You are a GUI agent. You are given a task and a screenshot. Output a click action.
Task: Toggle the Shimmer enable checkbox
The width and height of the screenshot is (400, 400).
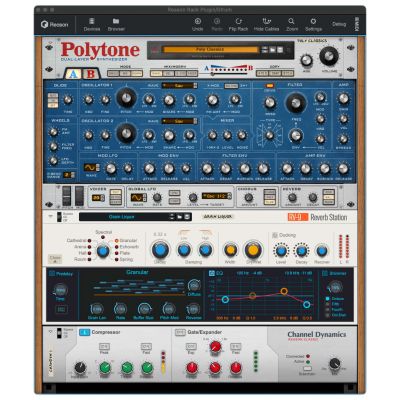coord(325,273)
